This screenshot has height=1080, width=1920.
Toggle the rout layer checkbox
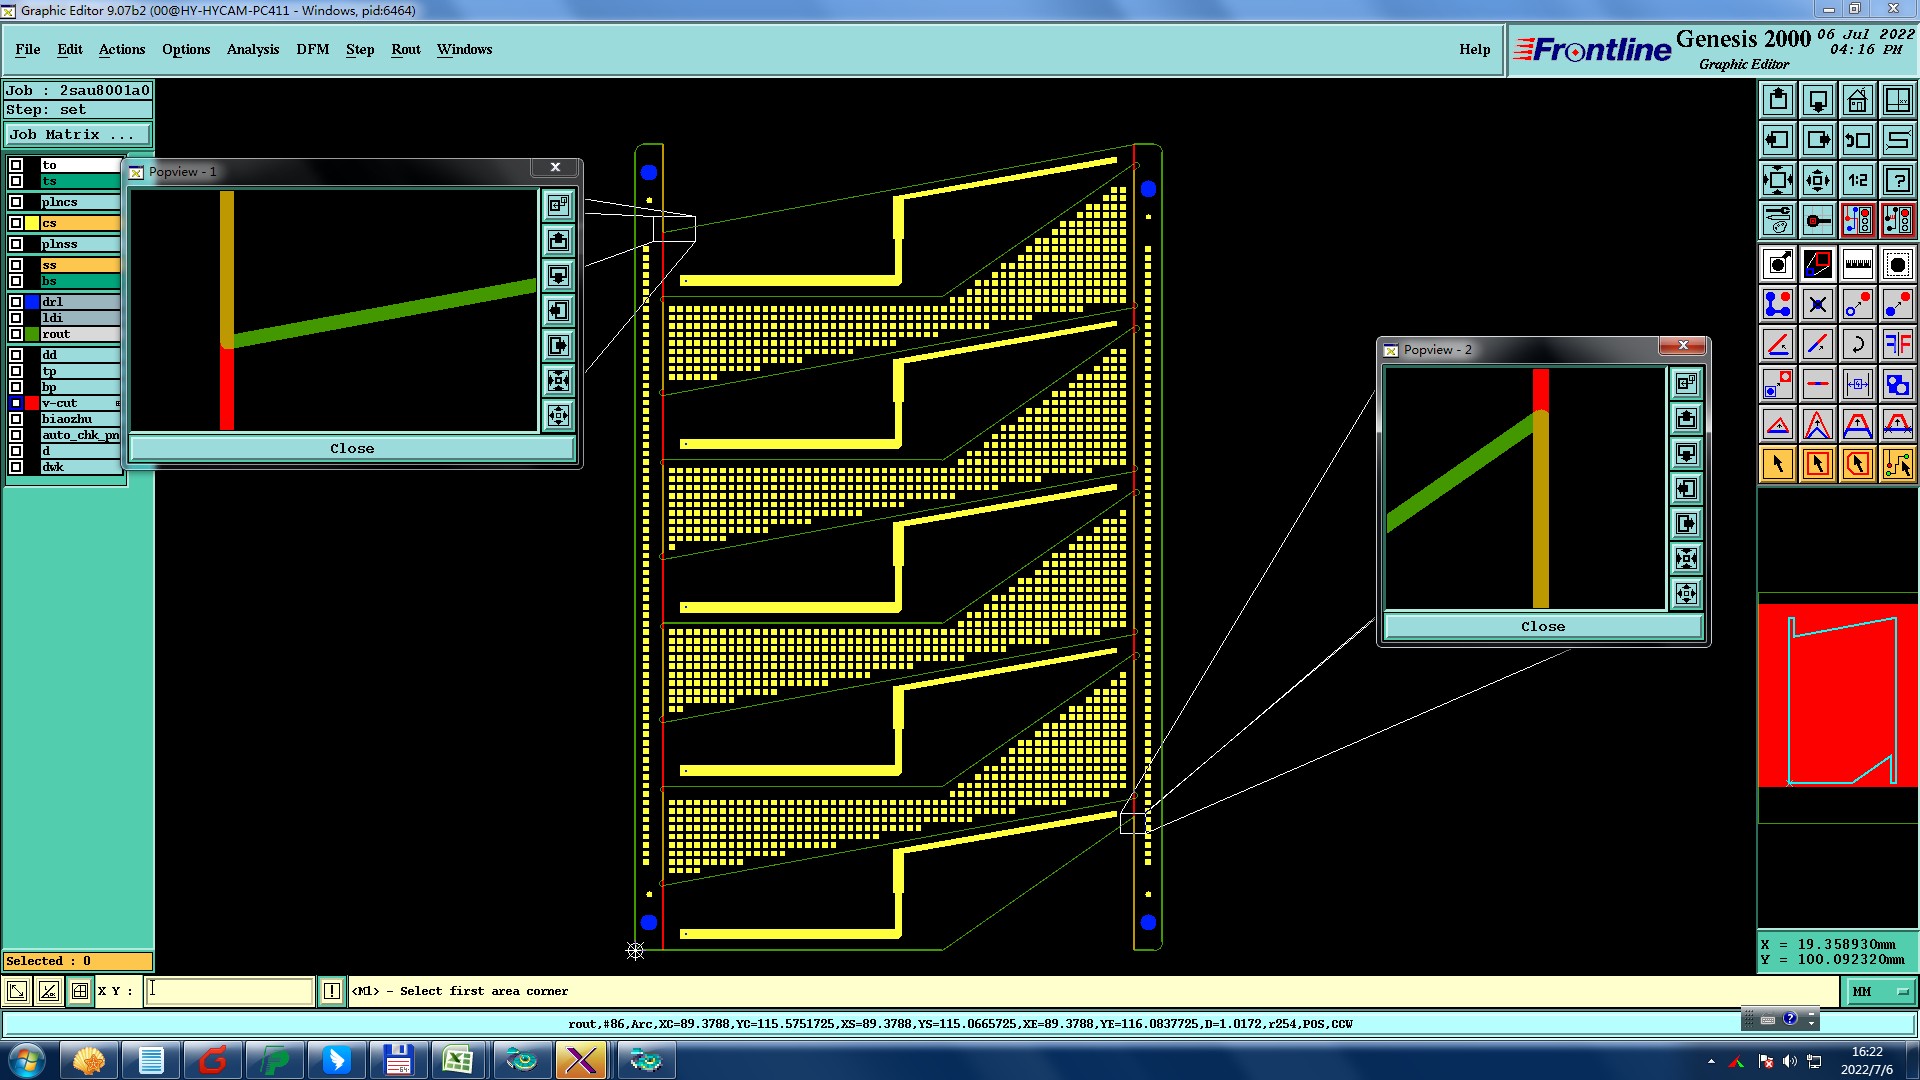[x=16, y=334]
